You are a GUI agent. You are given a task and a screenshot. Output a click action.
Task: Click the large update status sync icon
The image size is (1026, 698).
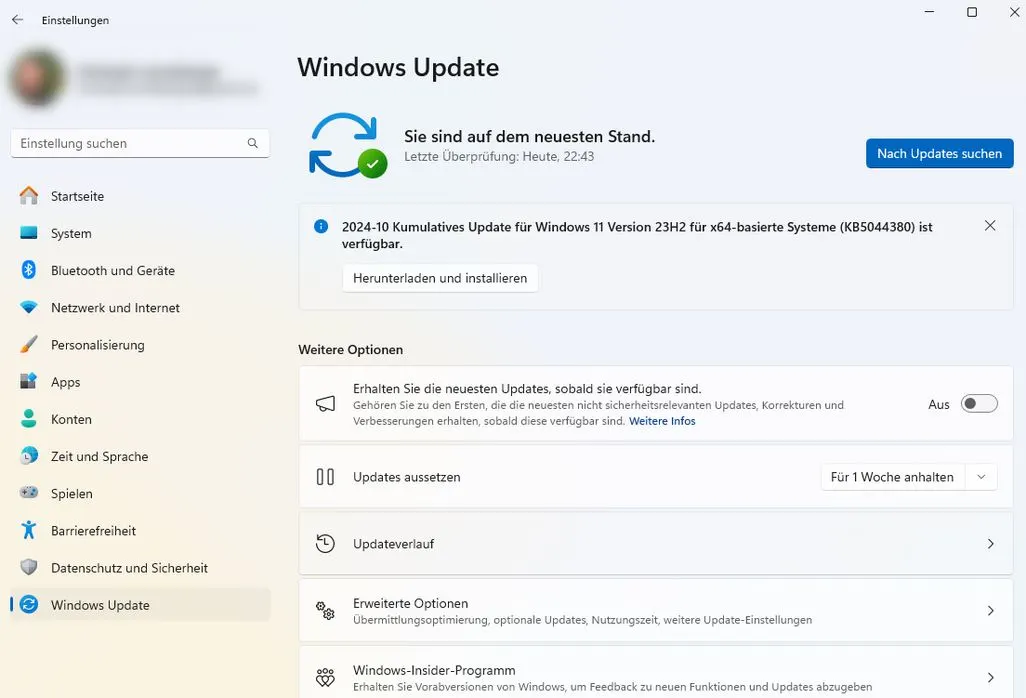(x=347, y=145)
